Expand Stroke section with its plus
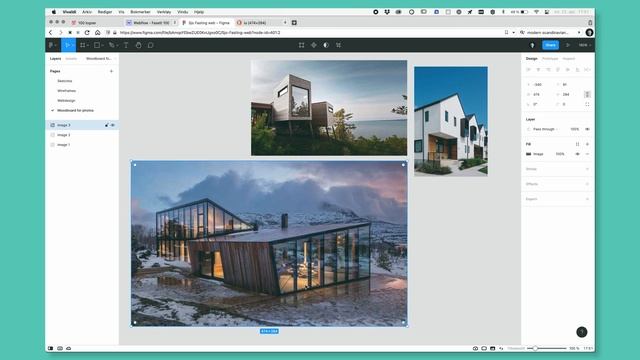The height and width of the screenshot is (360, 640). click(x=587, y=169)
